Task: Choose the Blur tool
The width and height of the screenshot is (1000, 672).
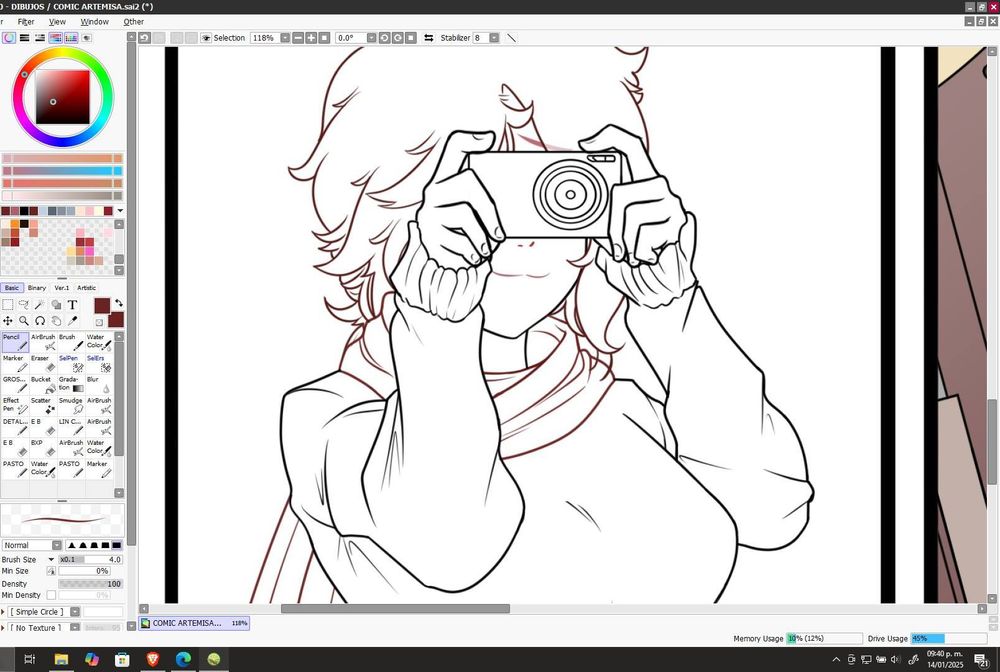Action: (99, 384)
